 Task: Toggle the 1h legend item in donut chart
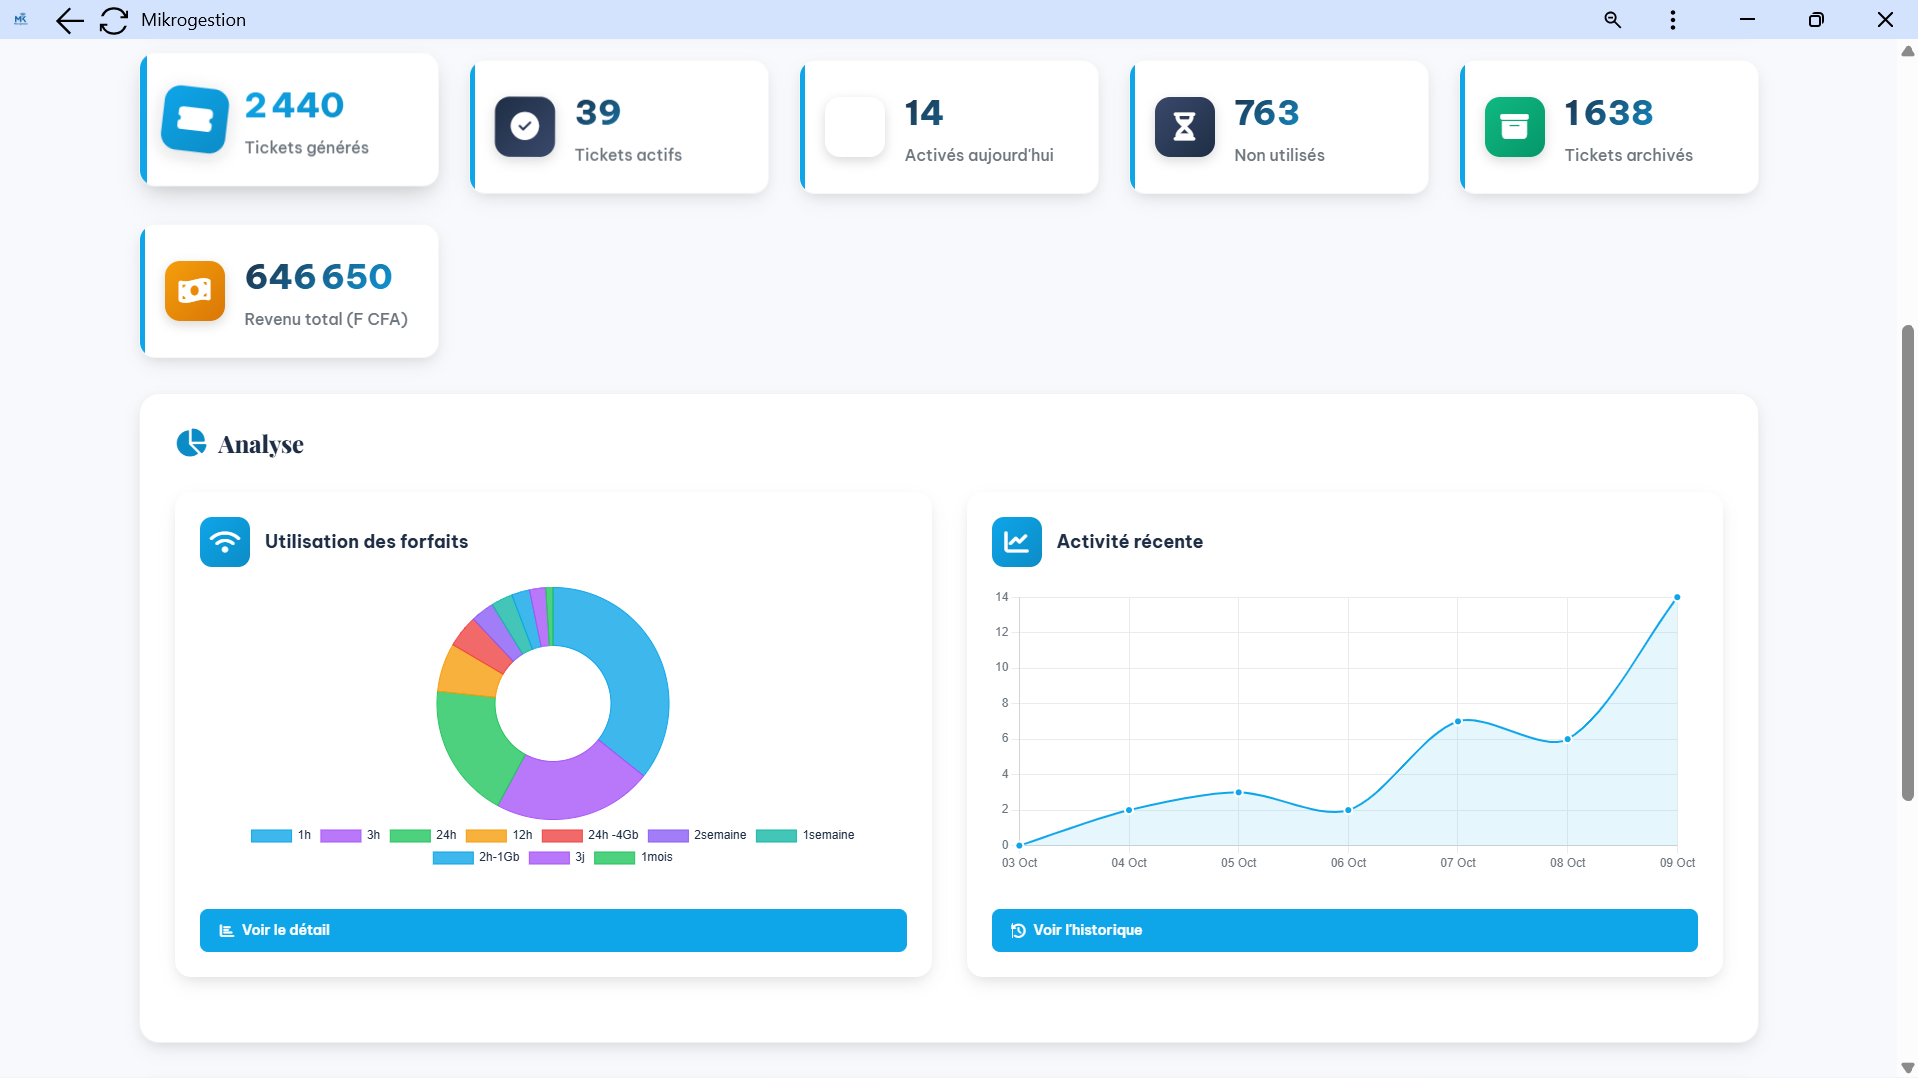click(282, 835)
